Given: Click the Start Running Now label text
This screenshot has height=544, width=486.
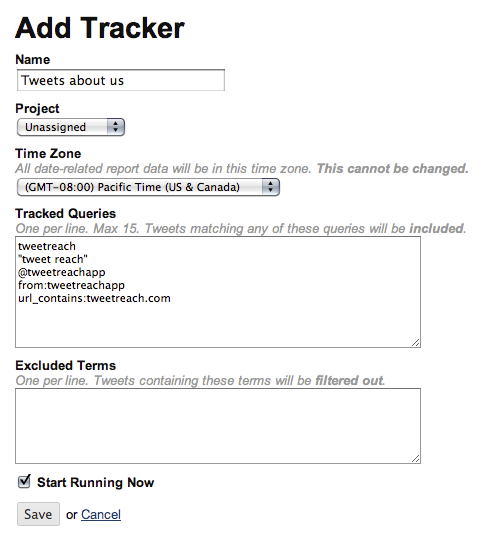Looking at the screenshot, I should pos(95,483).
